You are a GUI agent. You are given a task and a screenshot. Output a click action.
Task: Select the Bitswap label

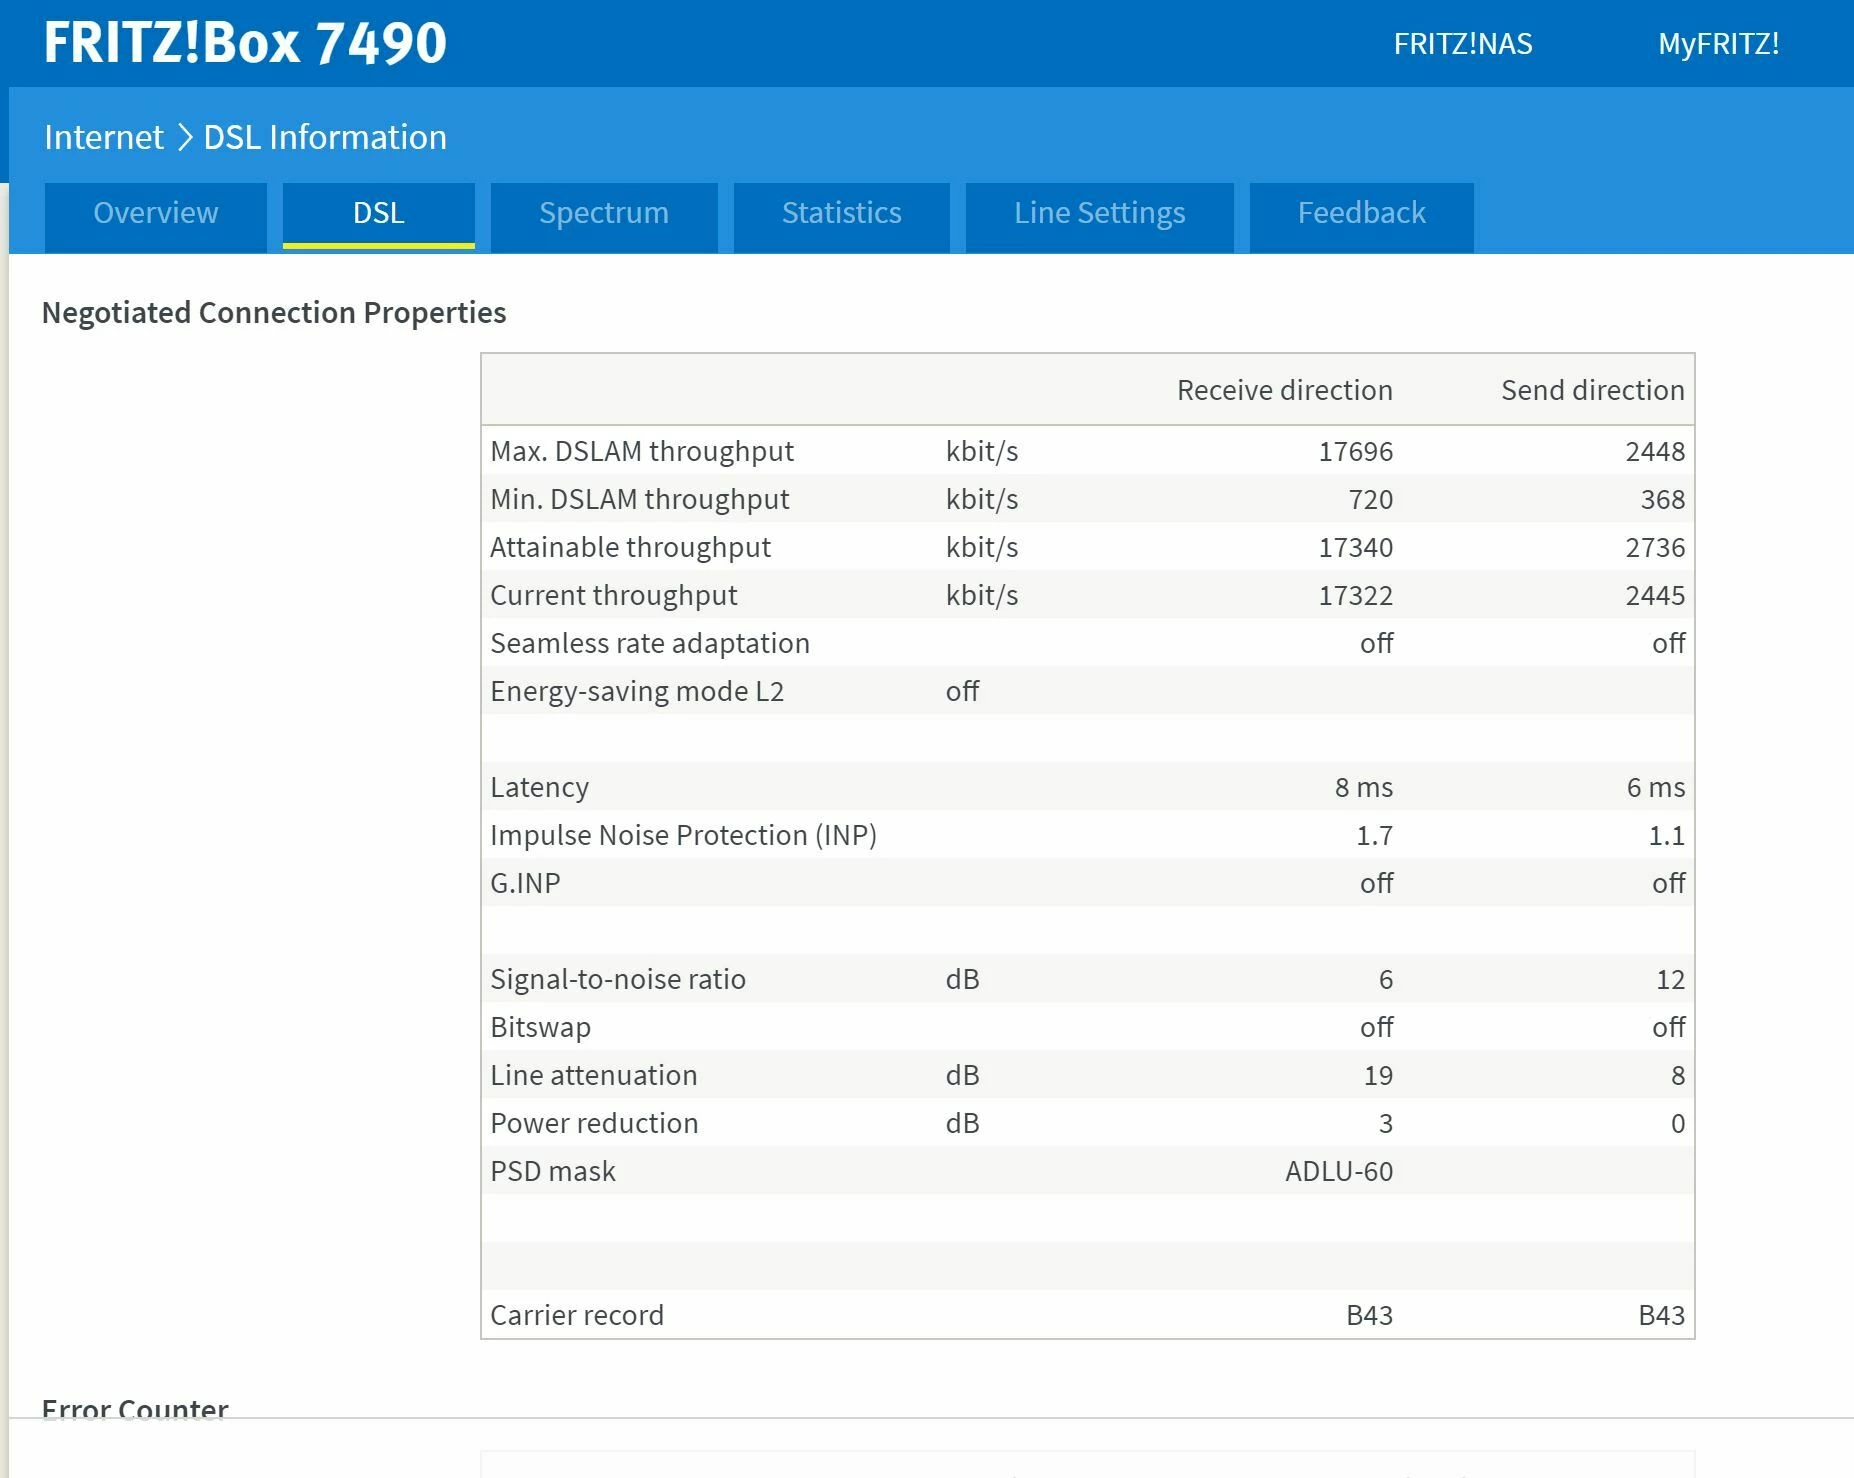click(541, 1027)
